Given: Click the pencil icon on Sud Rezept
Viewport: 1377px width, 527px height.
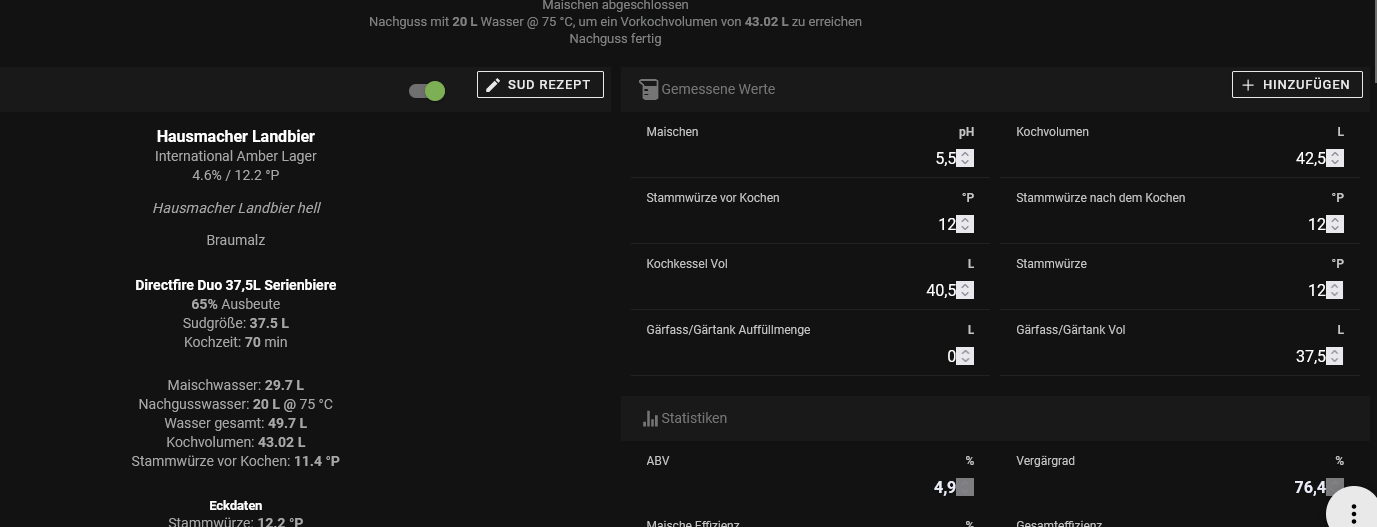Looking at the screenshot, I should pyautogui.click(x=493, y=85).
